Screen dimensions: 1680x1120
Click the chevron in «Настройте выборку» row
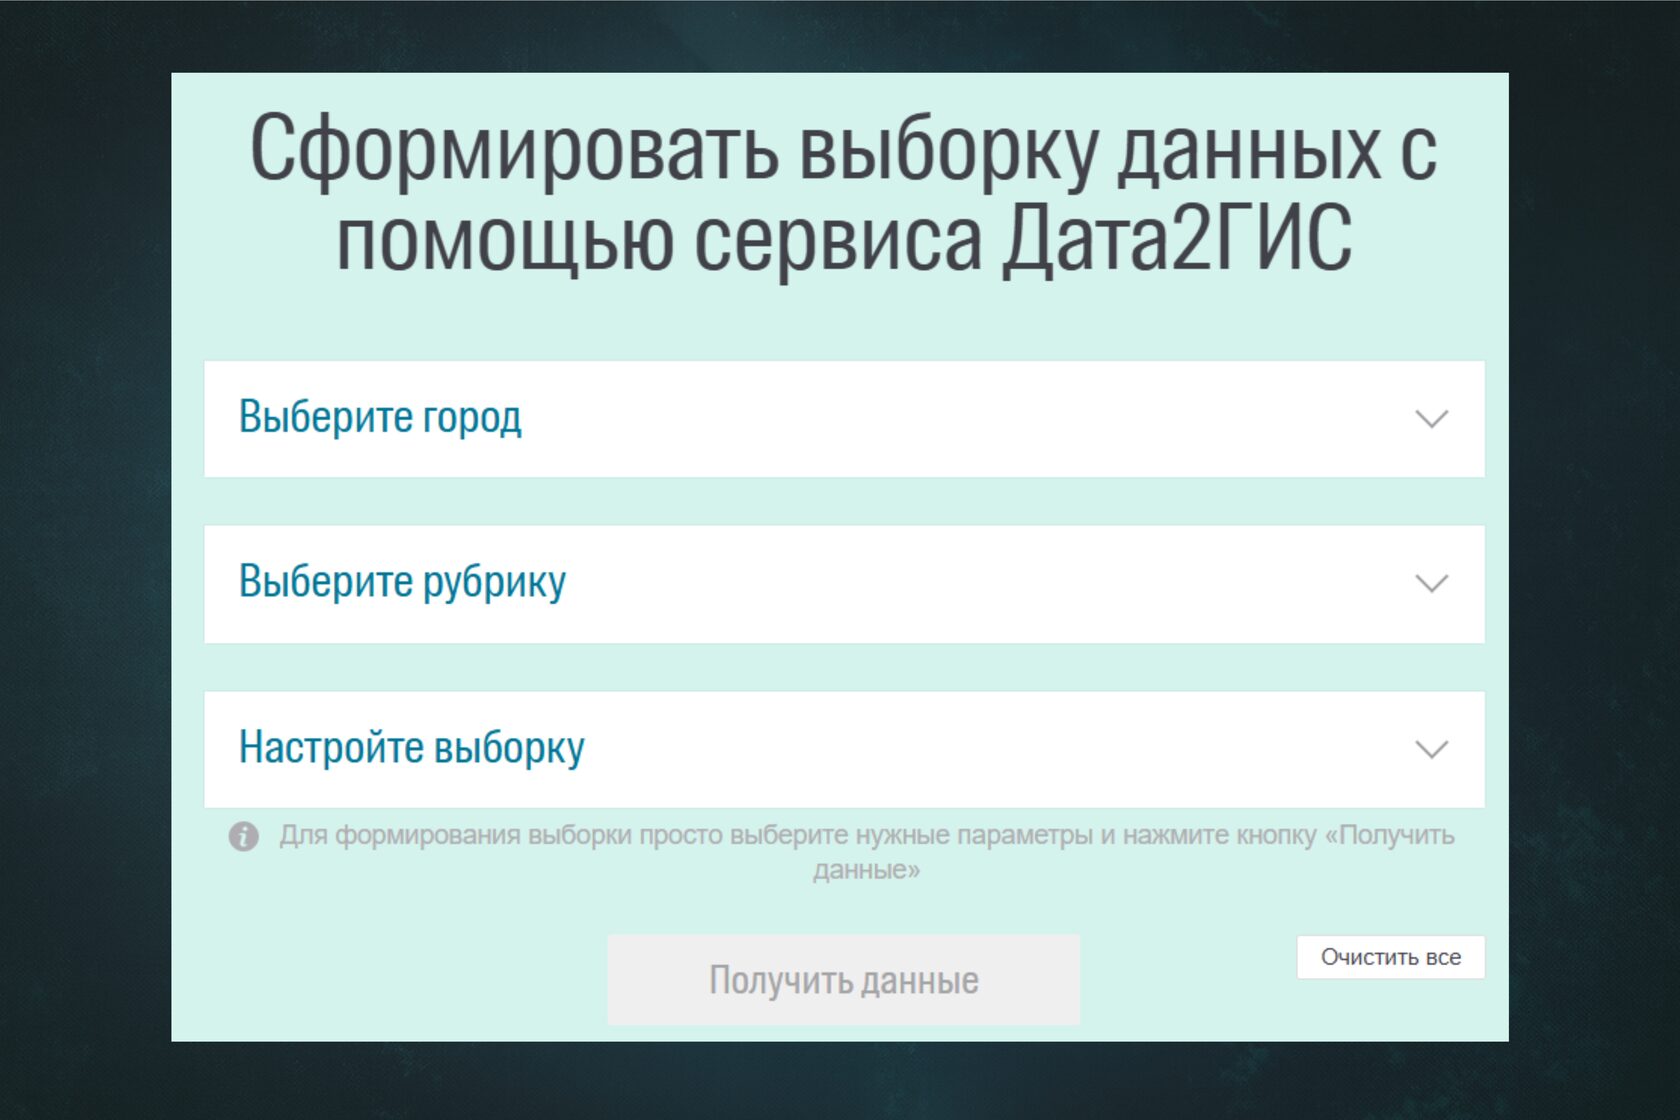tap(1432, 749)
